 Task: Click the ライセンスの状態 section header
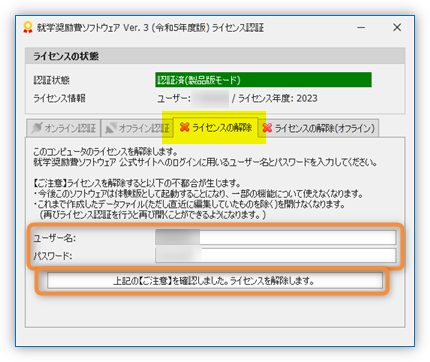pyautogui.click(x=215, y=56)
